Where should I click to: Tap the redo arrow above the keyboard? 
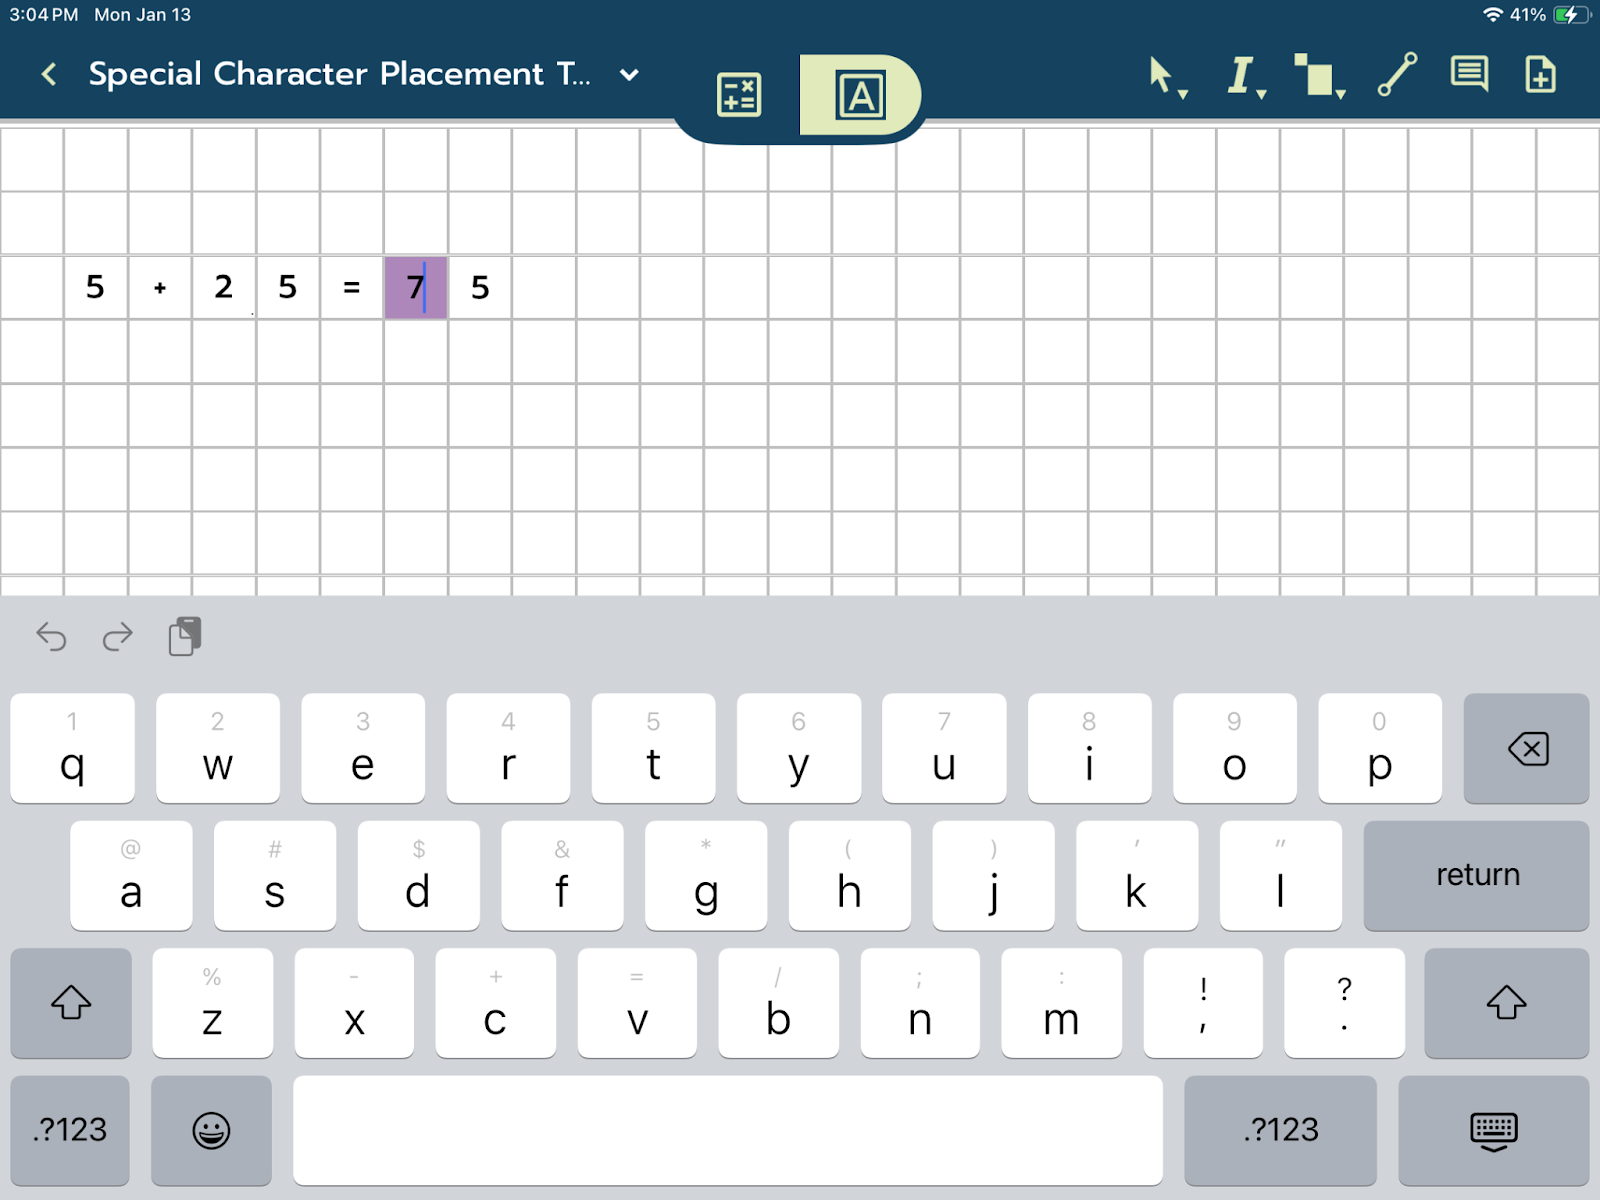(x=118, y=637)
